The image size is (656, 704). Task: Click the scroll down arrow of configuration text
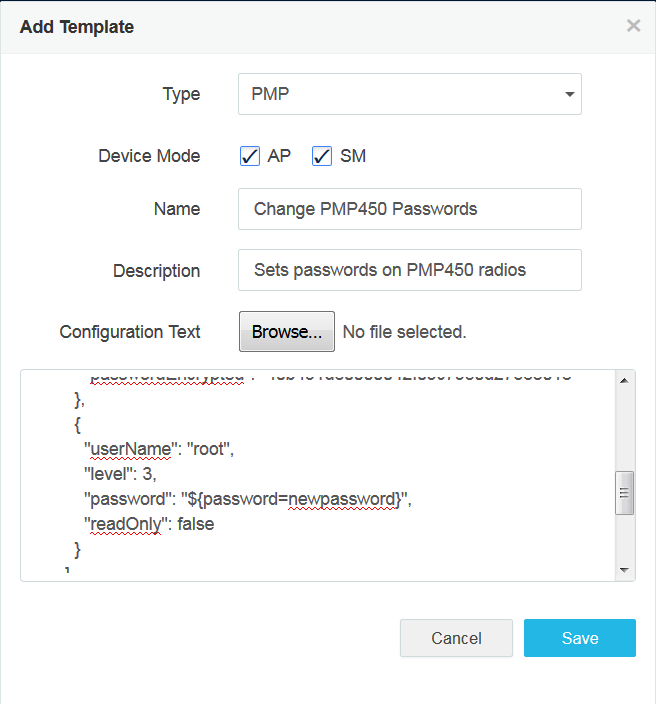625,570
